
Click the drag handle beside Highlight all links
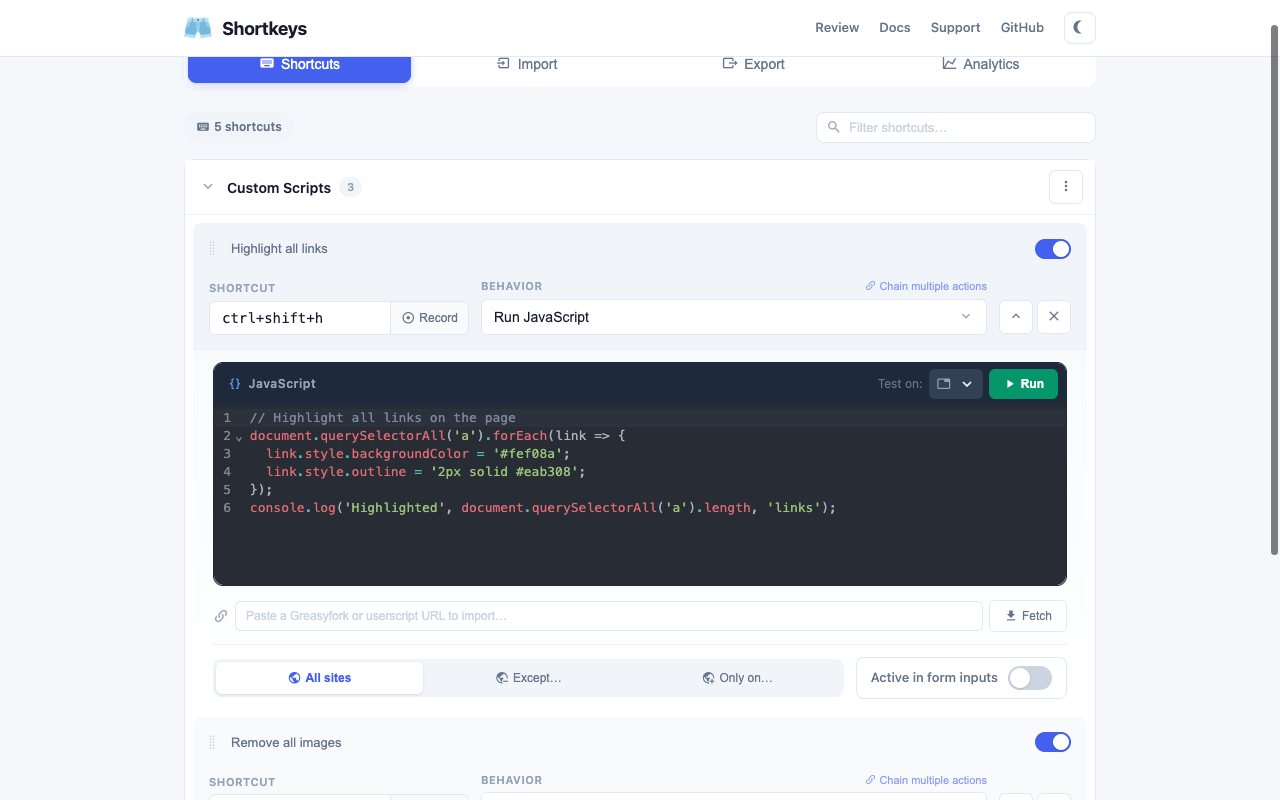coord(212,249)
